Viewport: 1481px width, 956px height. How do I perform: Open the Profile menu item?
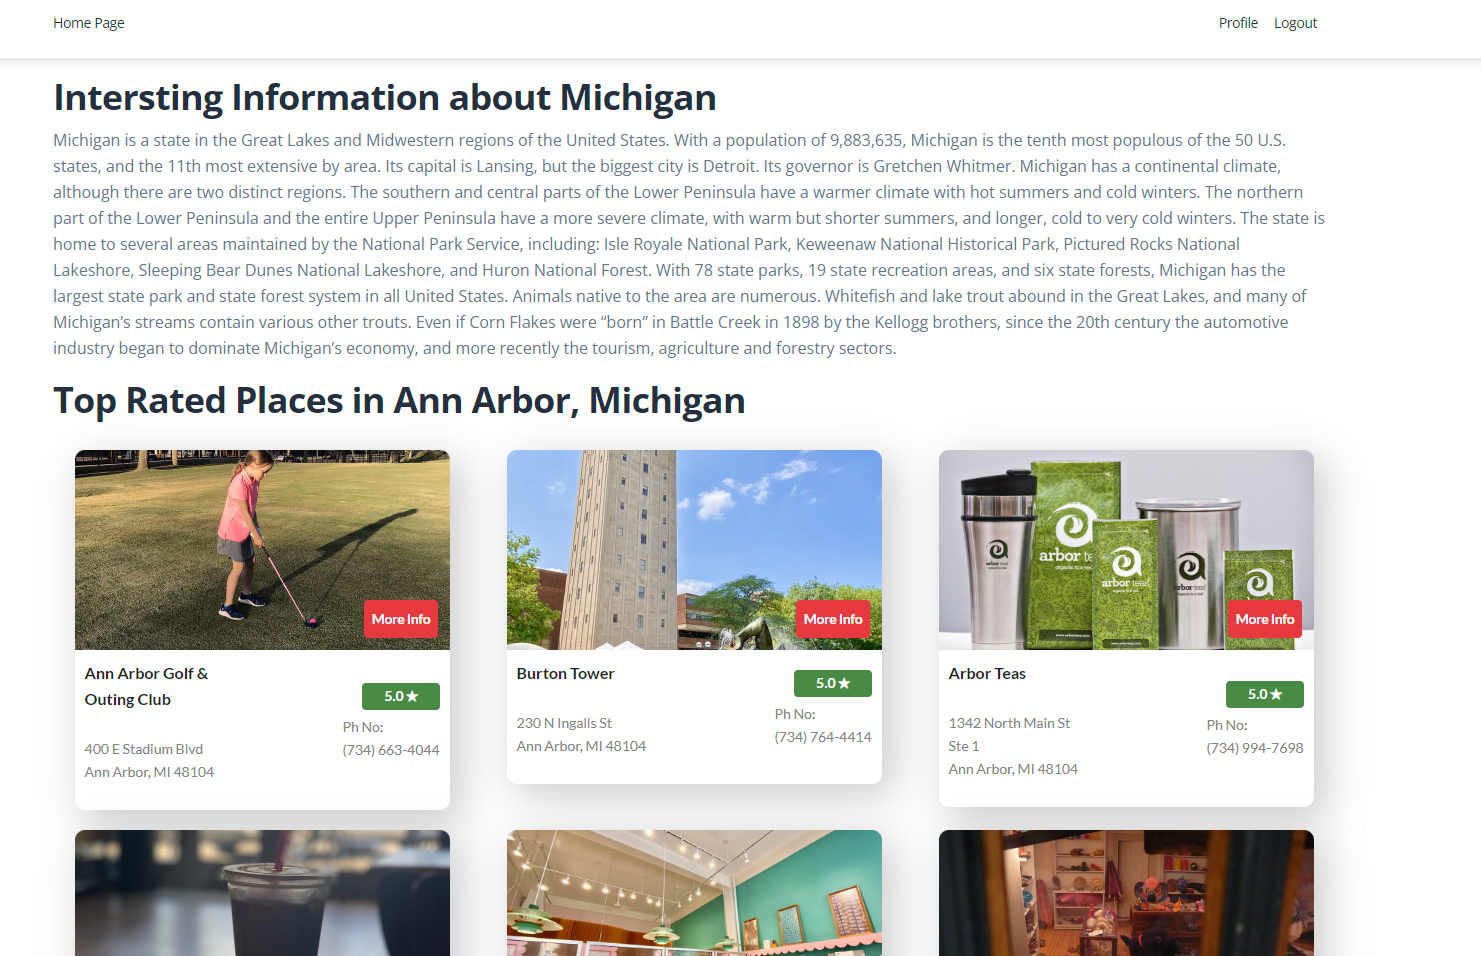1238,23
